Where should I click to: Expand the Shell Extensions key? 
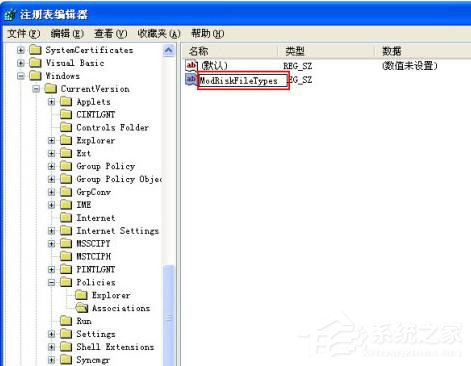click(x=51, y=347)
